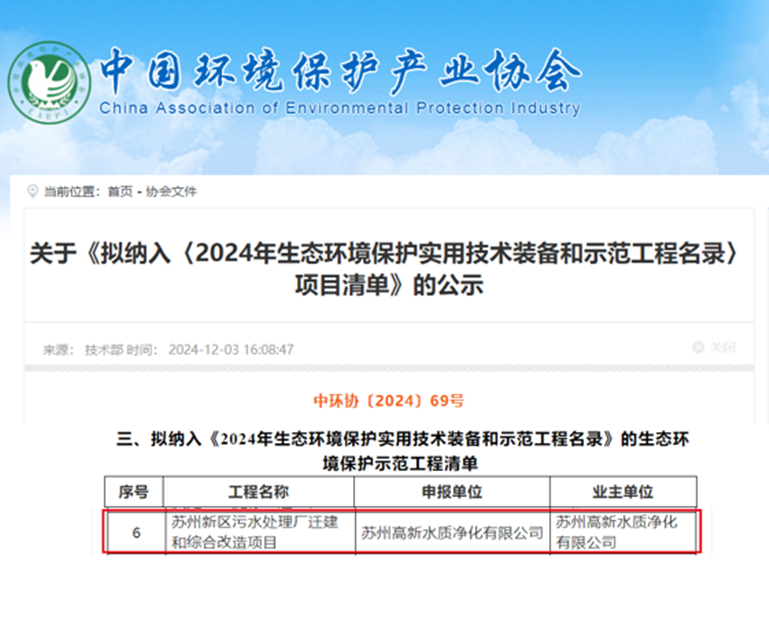The image size is (769, 631).
Task: Select the row number 6 cell
Action: point(135,532)
